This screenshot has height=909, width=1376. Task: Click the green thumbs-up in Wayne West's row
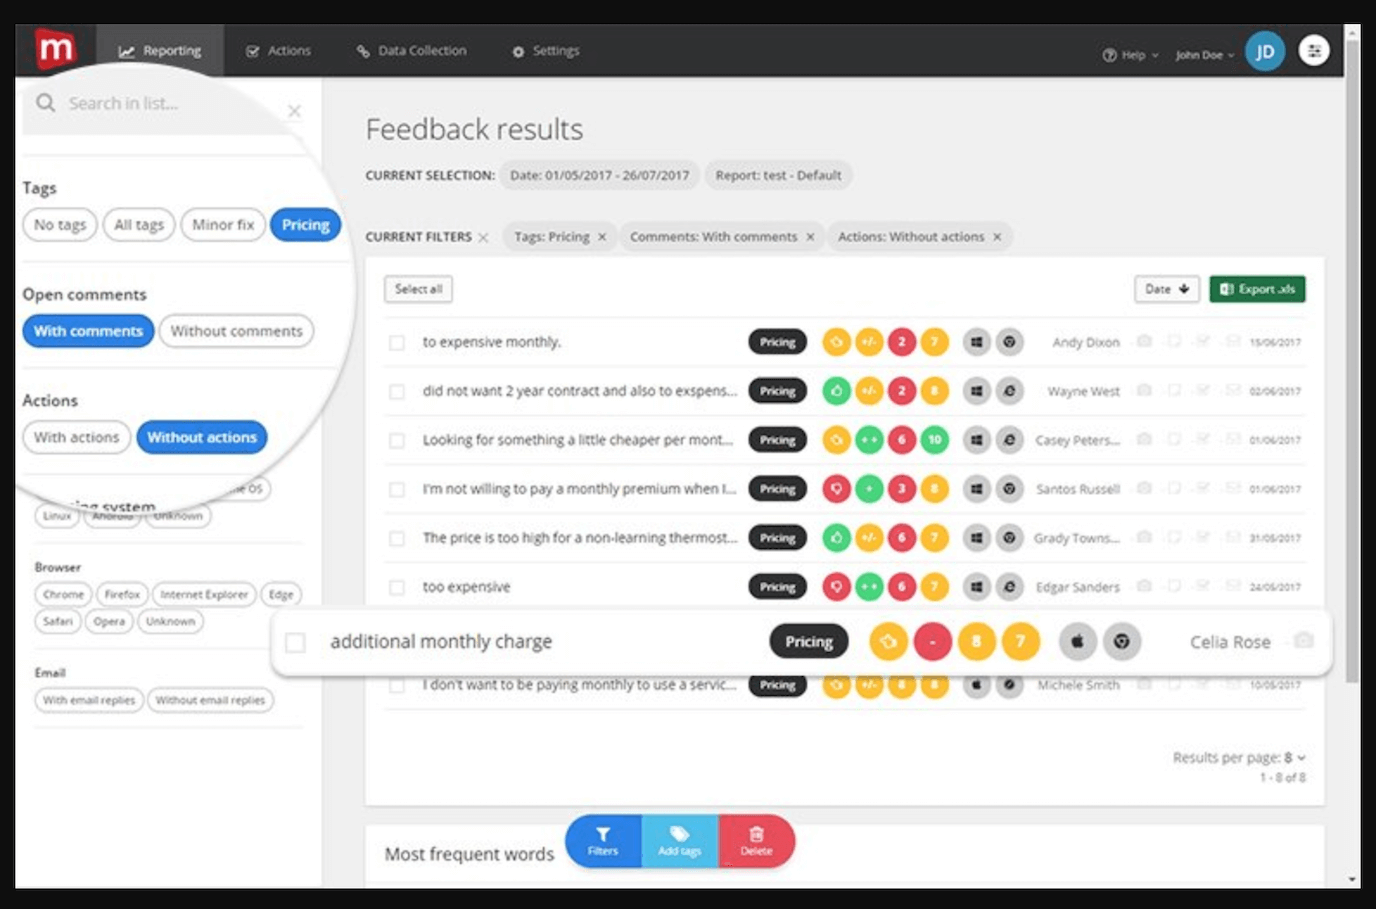pyautogui.click(x=836, y=391)
